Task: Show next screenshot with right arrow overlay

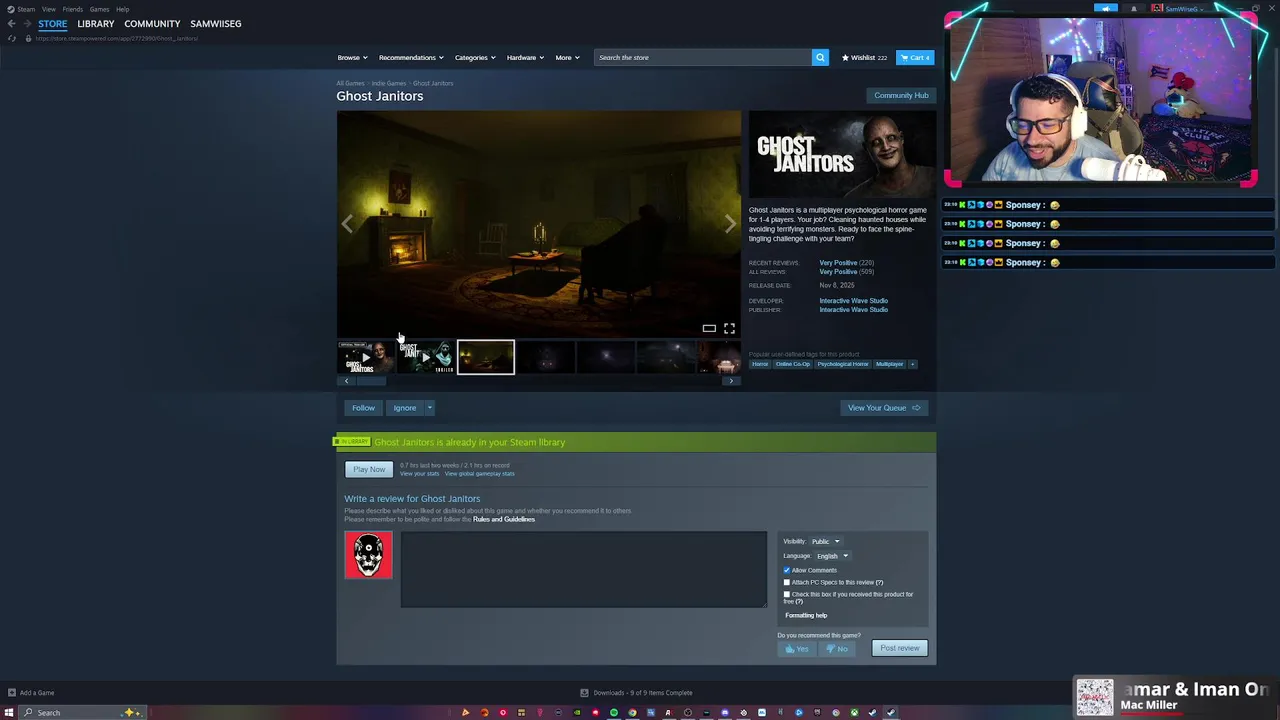Action: point(730,224)
